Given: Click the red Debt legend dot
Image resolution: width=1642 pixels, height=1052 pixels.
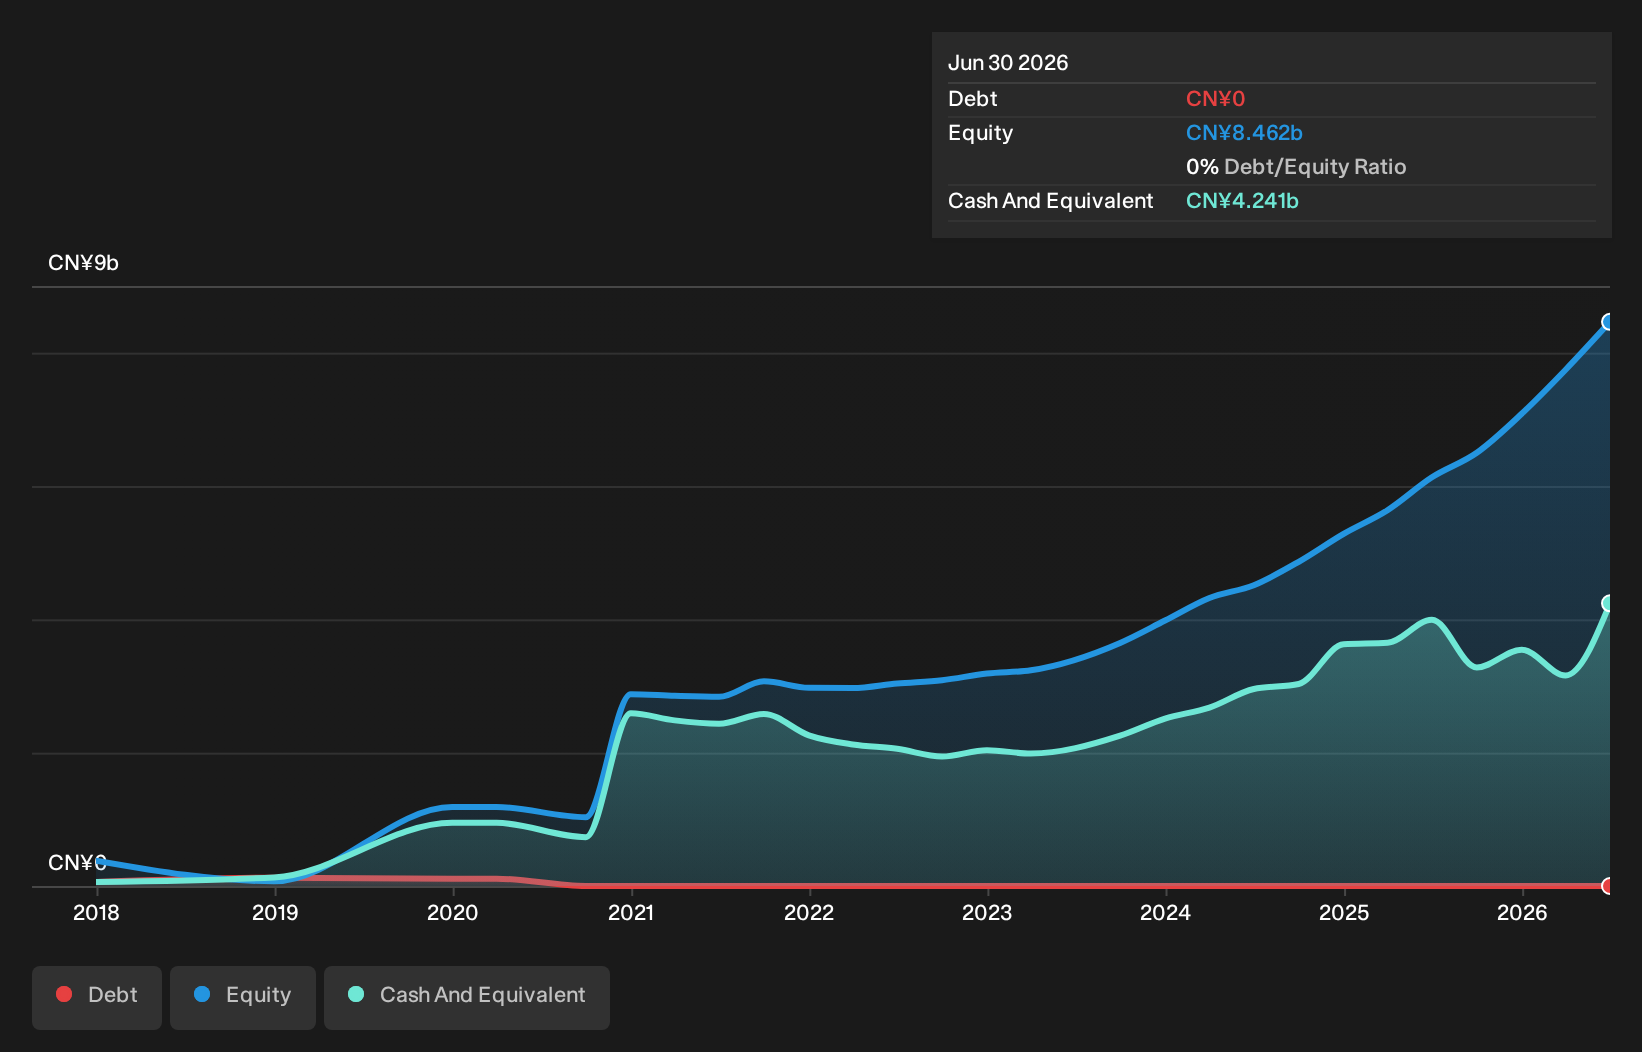Looking at the screenshot, I should 64,994.
